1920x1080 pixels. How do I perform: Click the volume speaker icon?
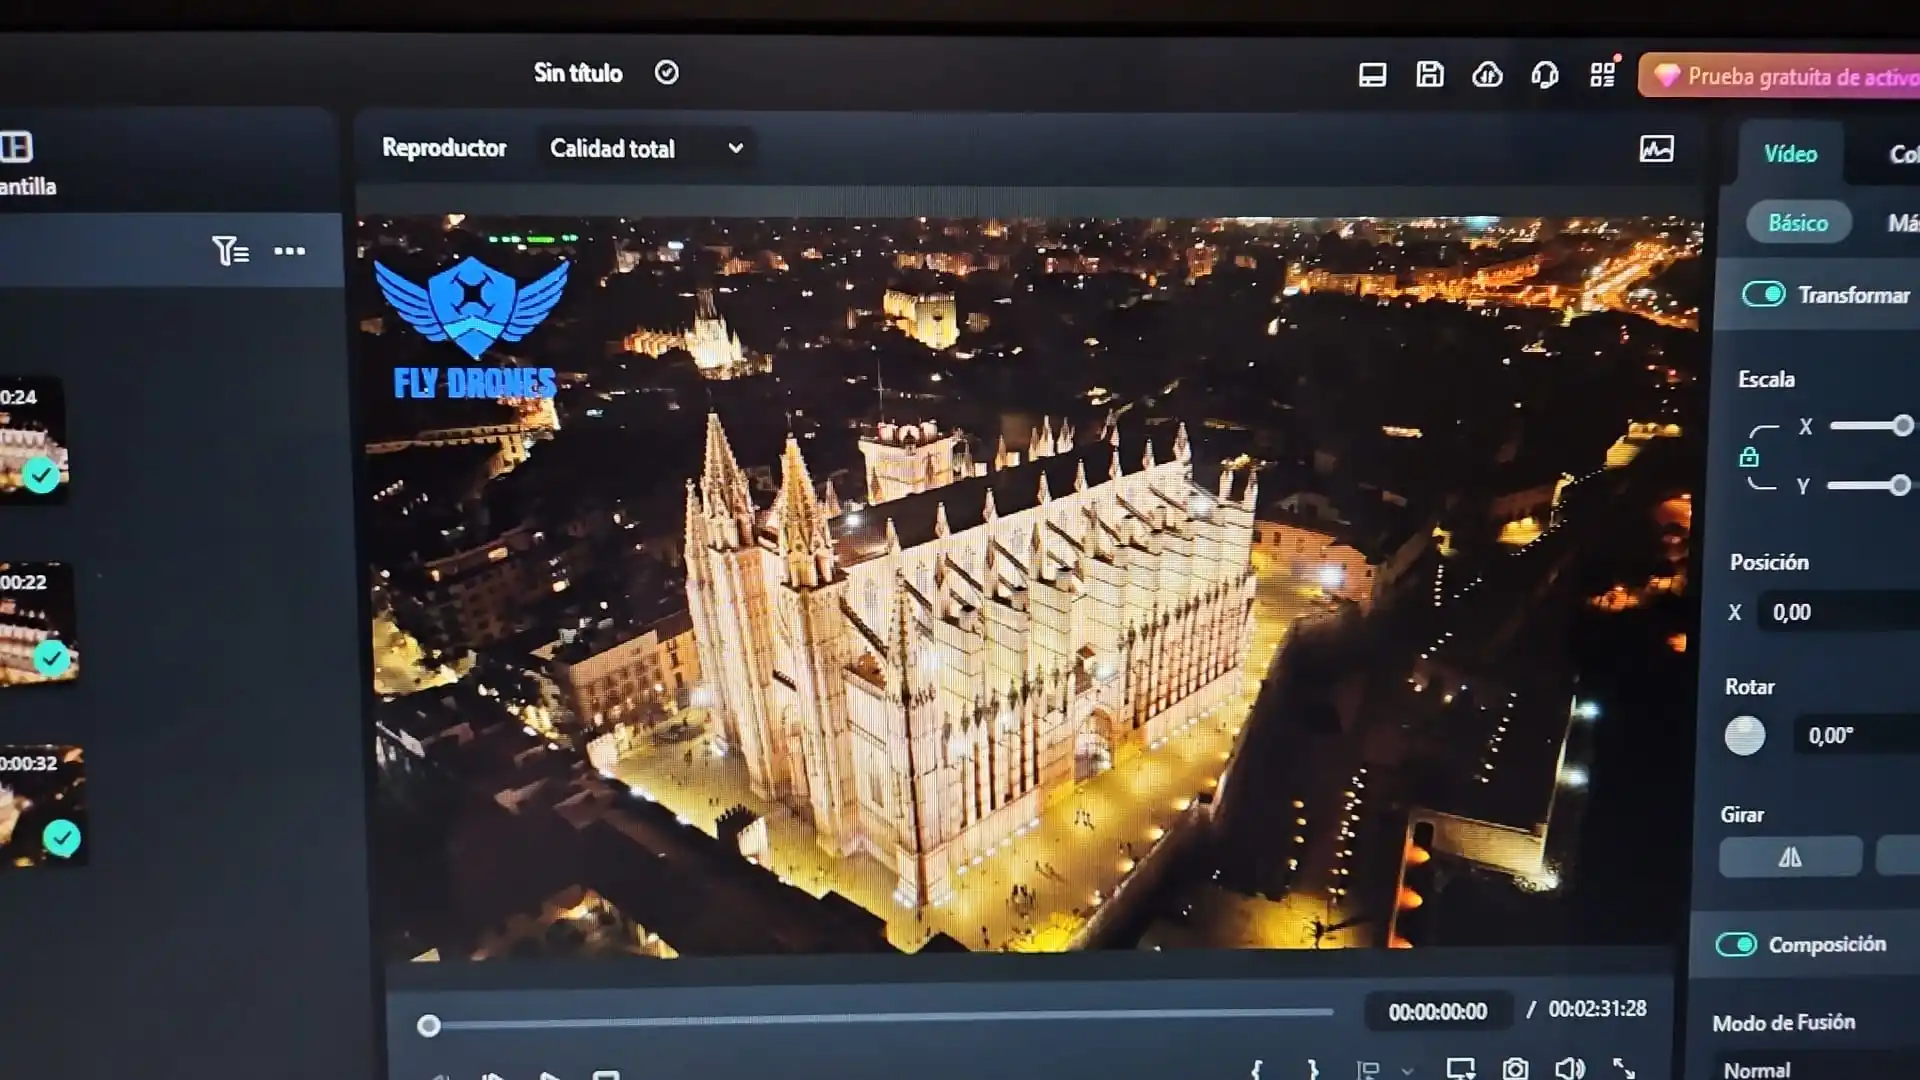click(x=1569, y=1068)
